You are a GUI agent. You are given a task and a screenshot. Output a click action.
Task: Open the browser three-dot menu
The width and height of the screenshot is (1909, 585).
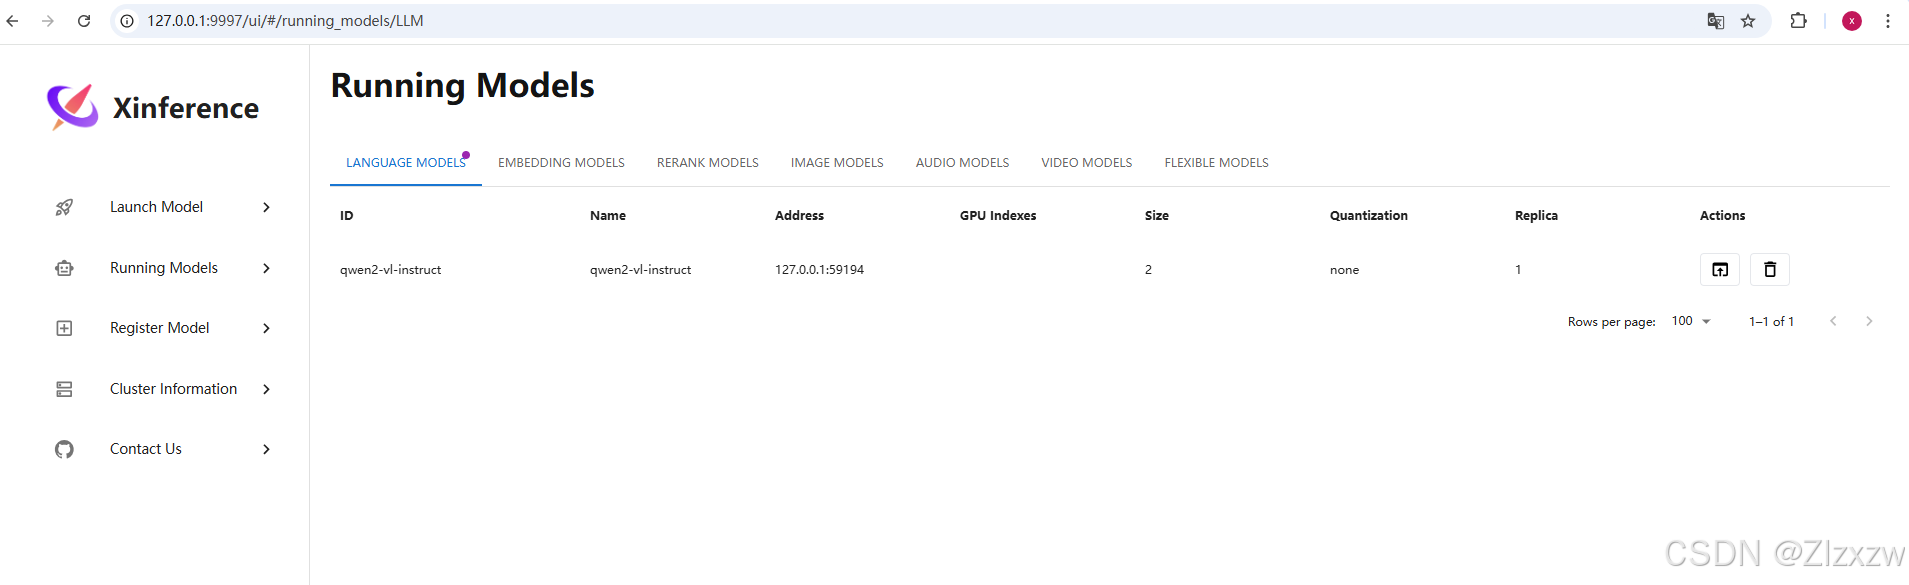click(1888, 21)
